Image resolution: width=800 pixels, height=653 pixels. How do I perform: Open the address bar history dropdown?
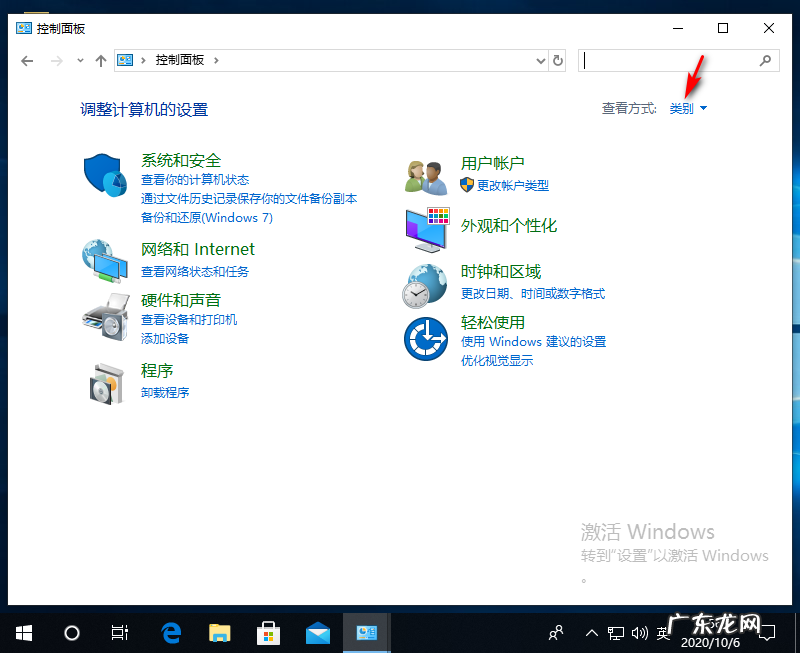pyautogui.click(x=540, y=60)
